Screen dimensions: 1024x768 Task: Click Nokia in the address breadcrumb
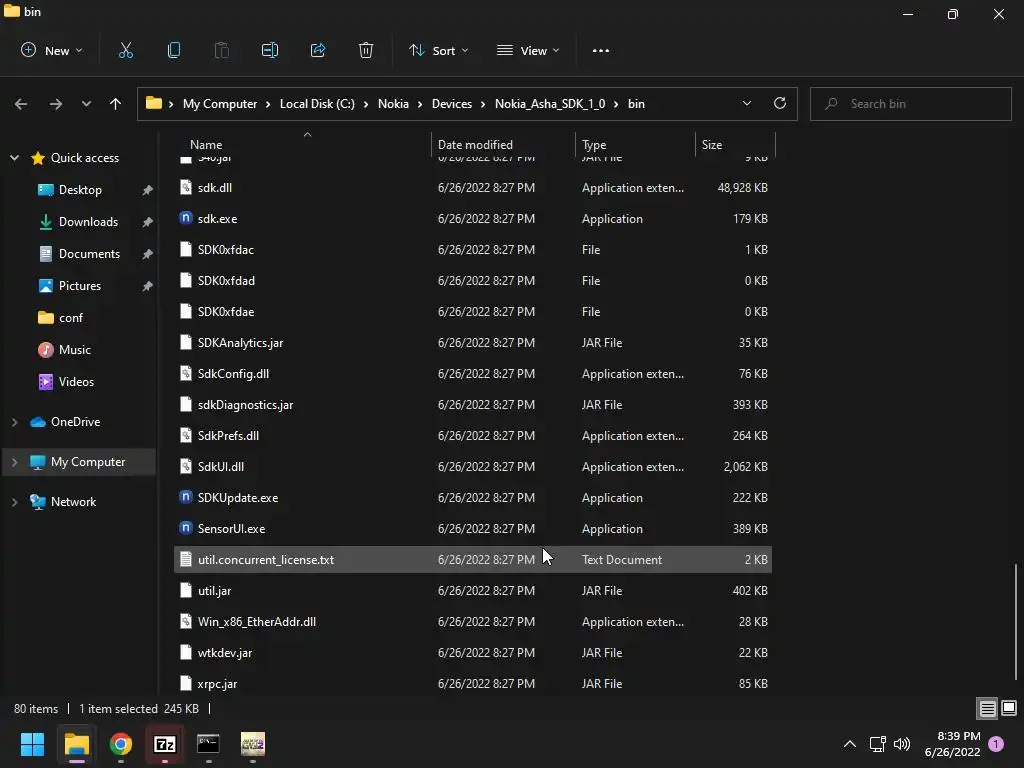(393, 104)
